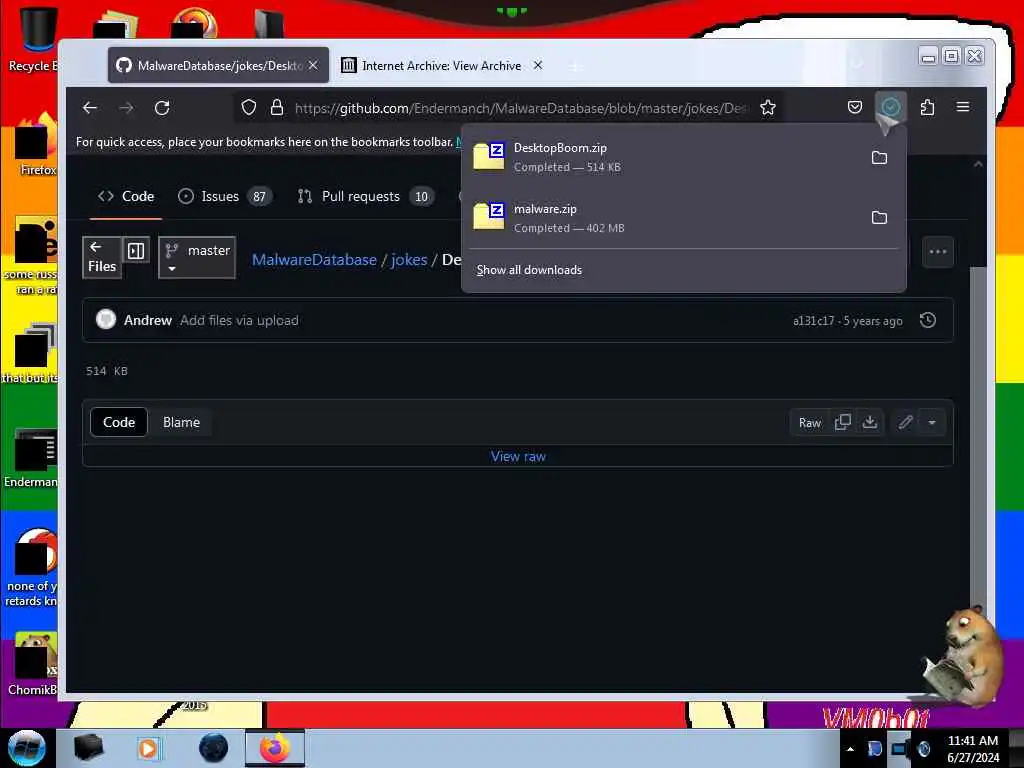The image size is (1024, 768).
Task: Click the network icon in system tray
Action: 899,749
